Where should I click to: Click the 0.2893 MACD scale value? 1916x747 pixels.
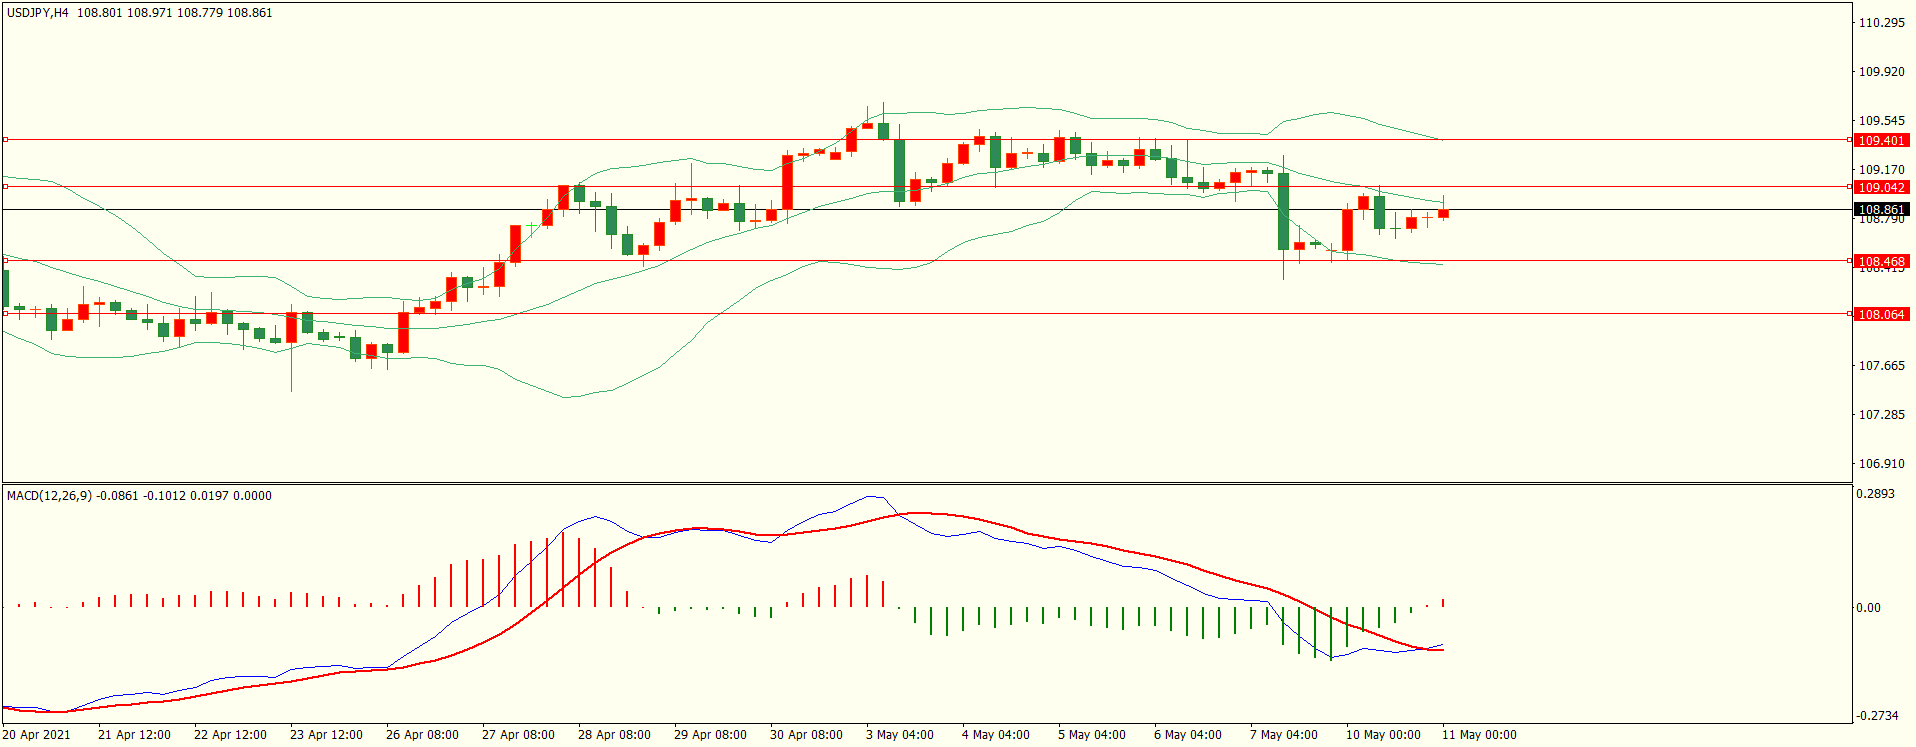pyautogui.click(x=1875, y=494)
